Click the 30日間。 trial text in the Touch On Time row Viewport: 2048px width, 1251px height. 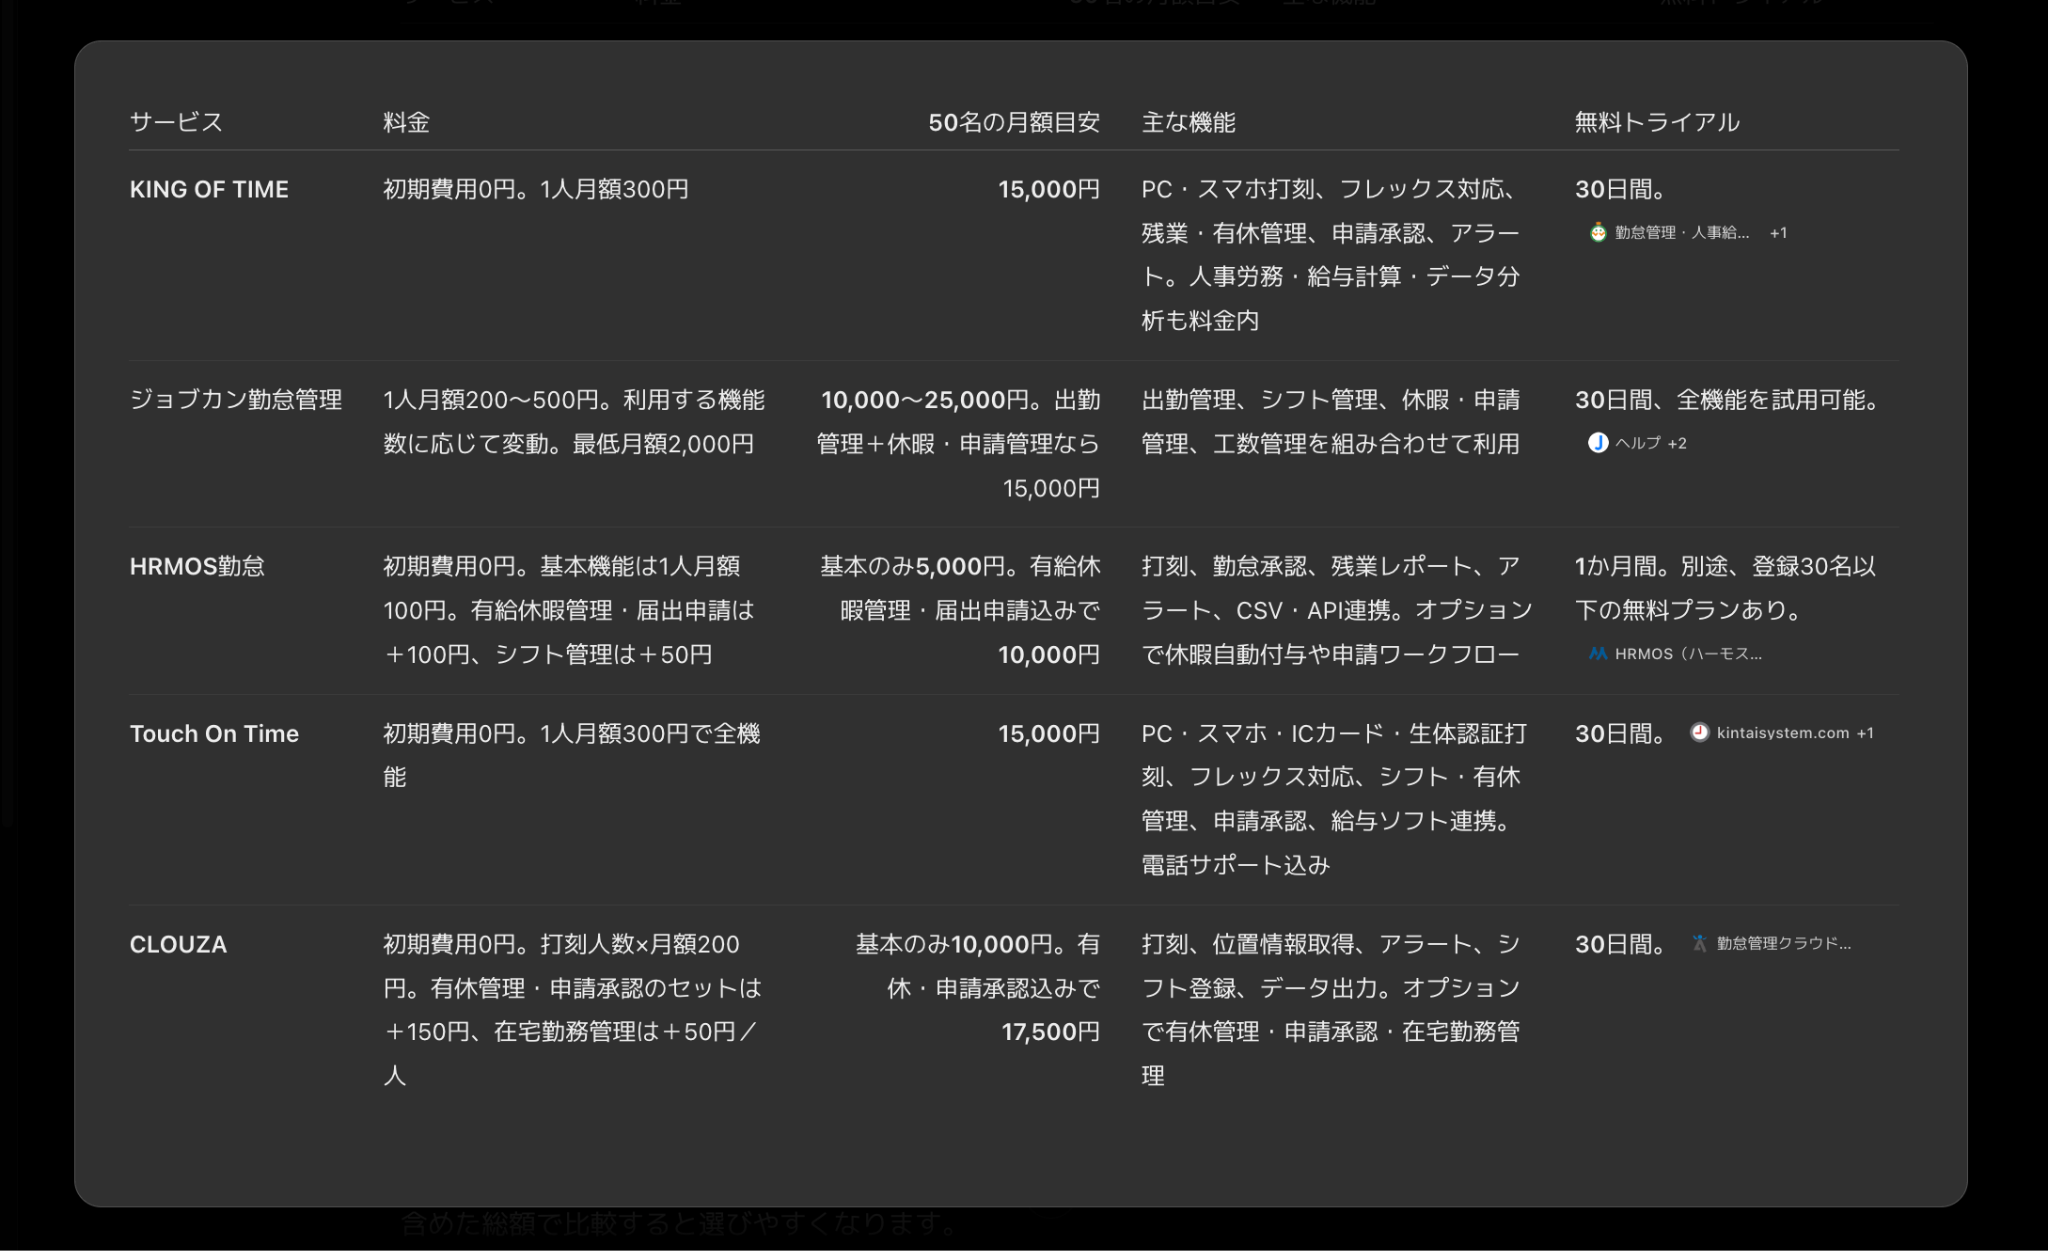(1620, 733)
